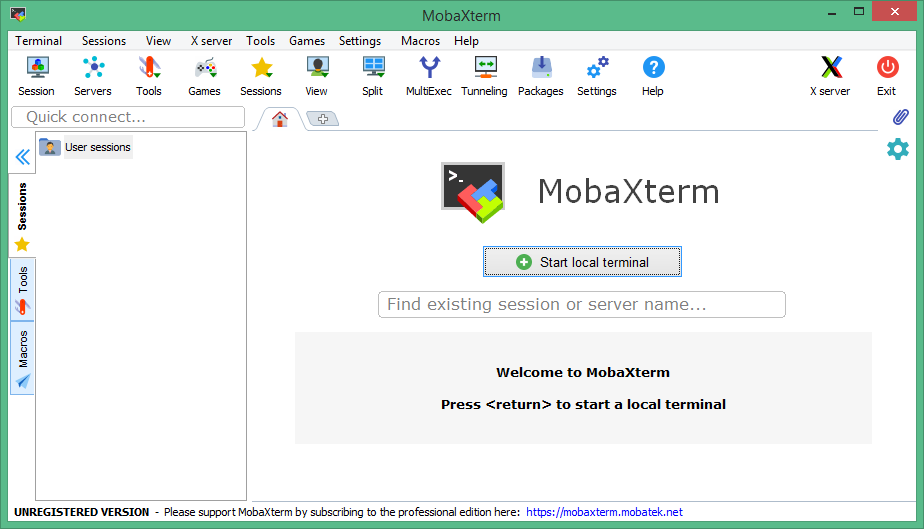924x529 pixels.
Task: Open the Sessions menu
Action: [x=104, y=41]
